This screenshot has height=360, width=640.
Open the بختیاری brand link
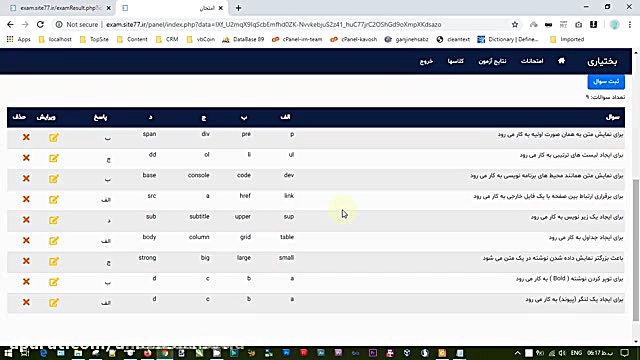(x=602, y=61)
